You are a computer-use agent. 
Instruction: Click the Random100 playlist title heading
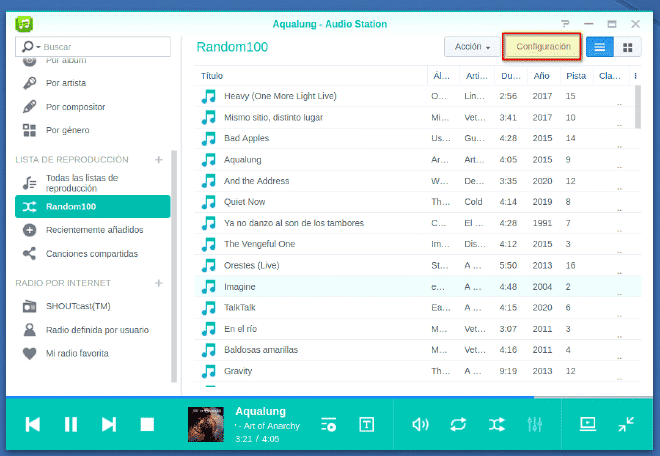click(x=232, y=47)
